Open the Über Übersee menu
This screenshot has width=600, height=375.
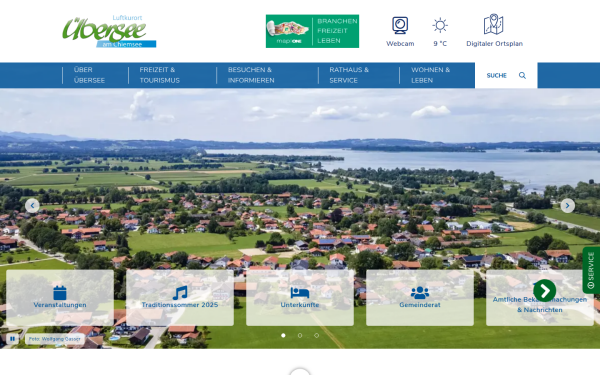(89, 75)
